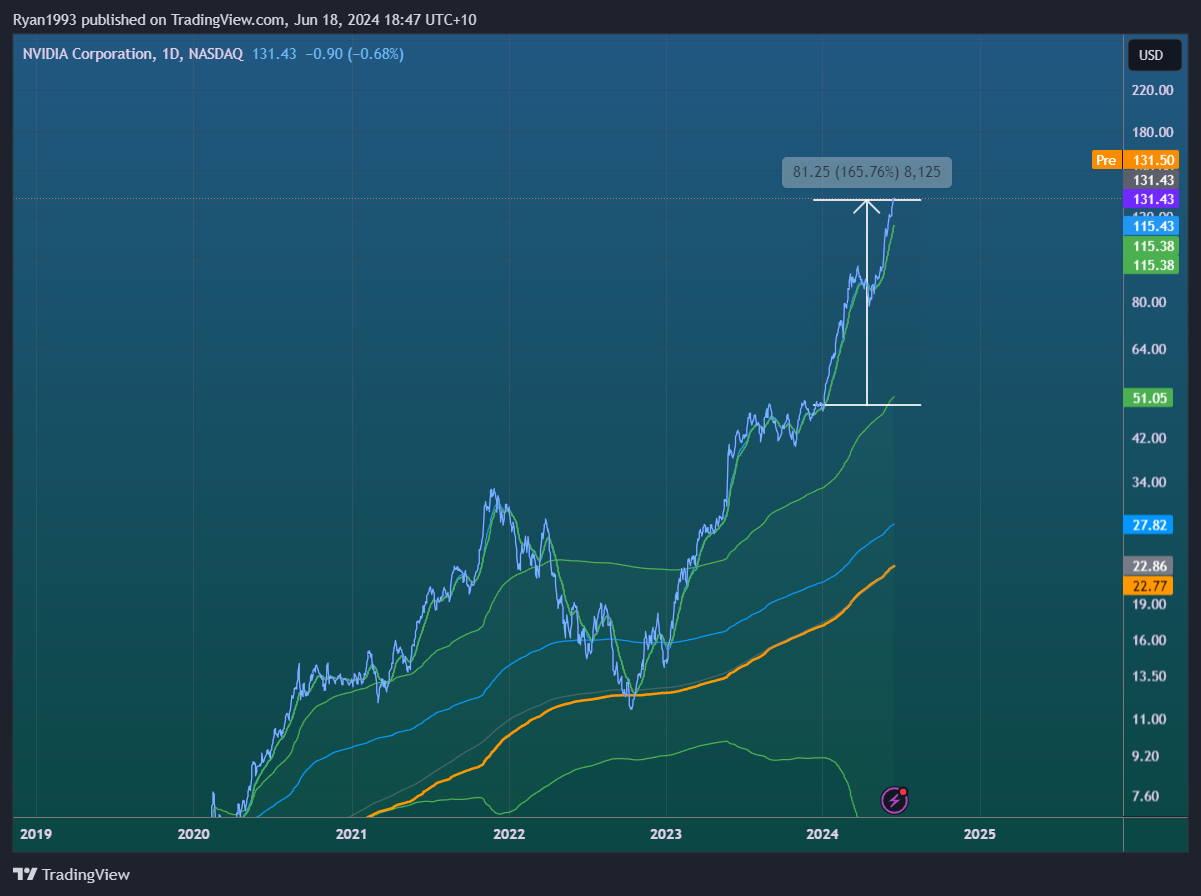Click the 2020 label on time axis

pos(193,834)
